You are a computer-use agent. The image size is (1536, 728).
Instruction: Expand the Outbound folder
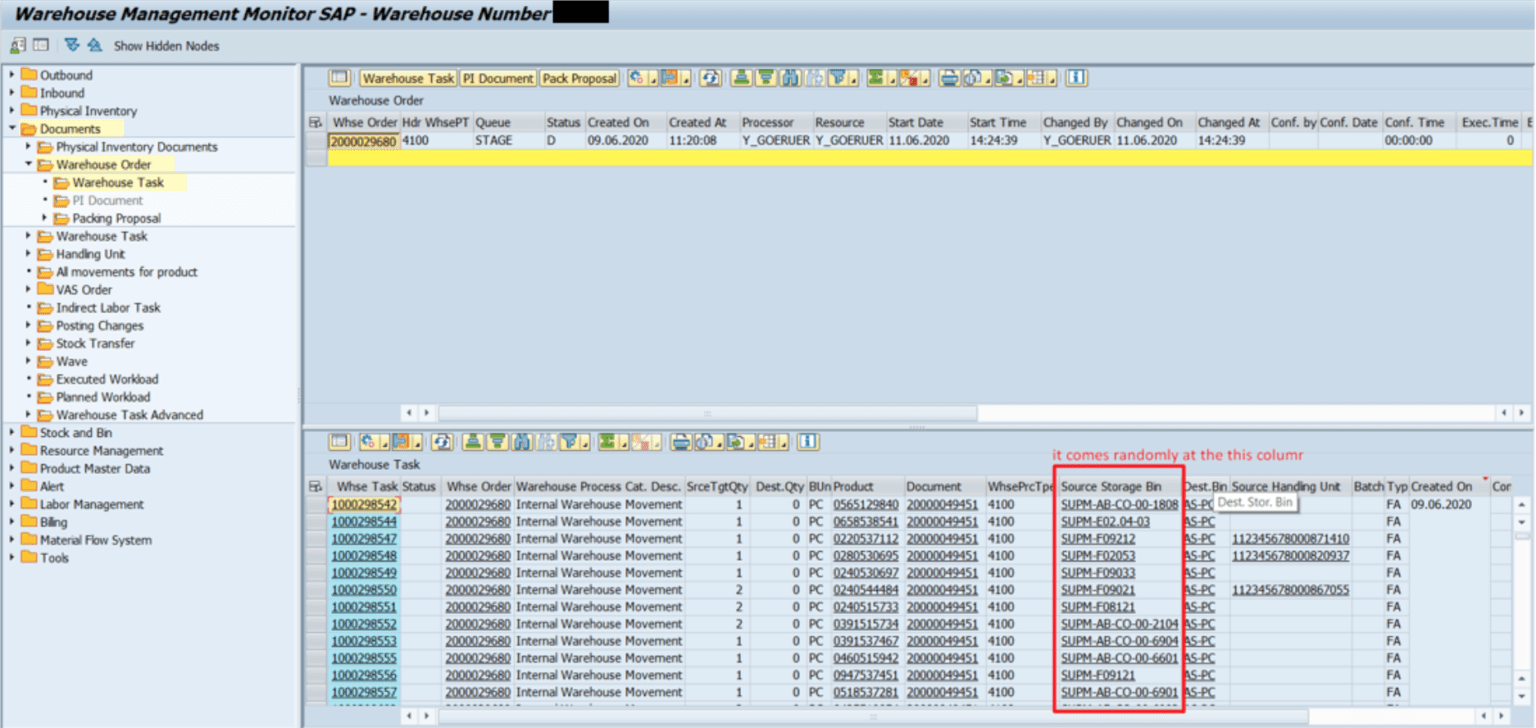point(10,73)
